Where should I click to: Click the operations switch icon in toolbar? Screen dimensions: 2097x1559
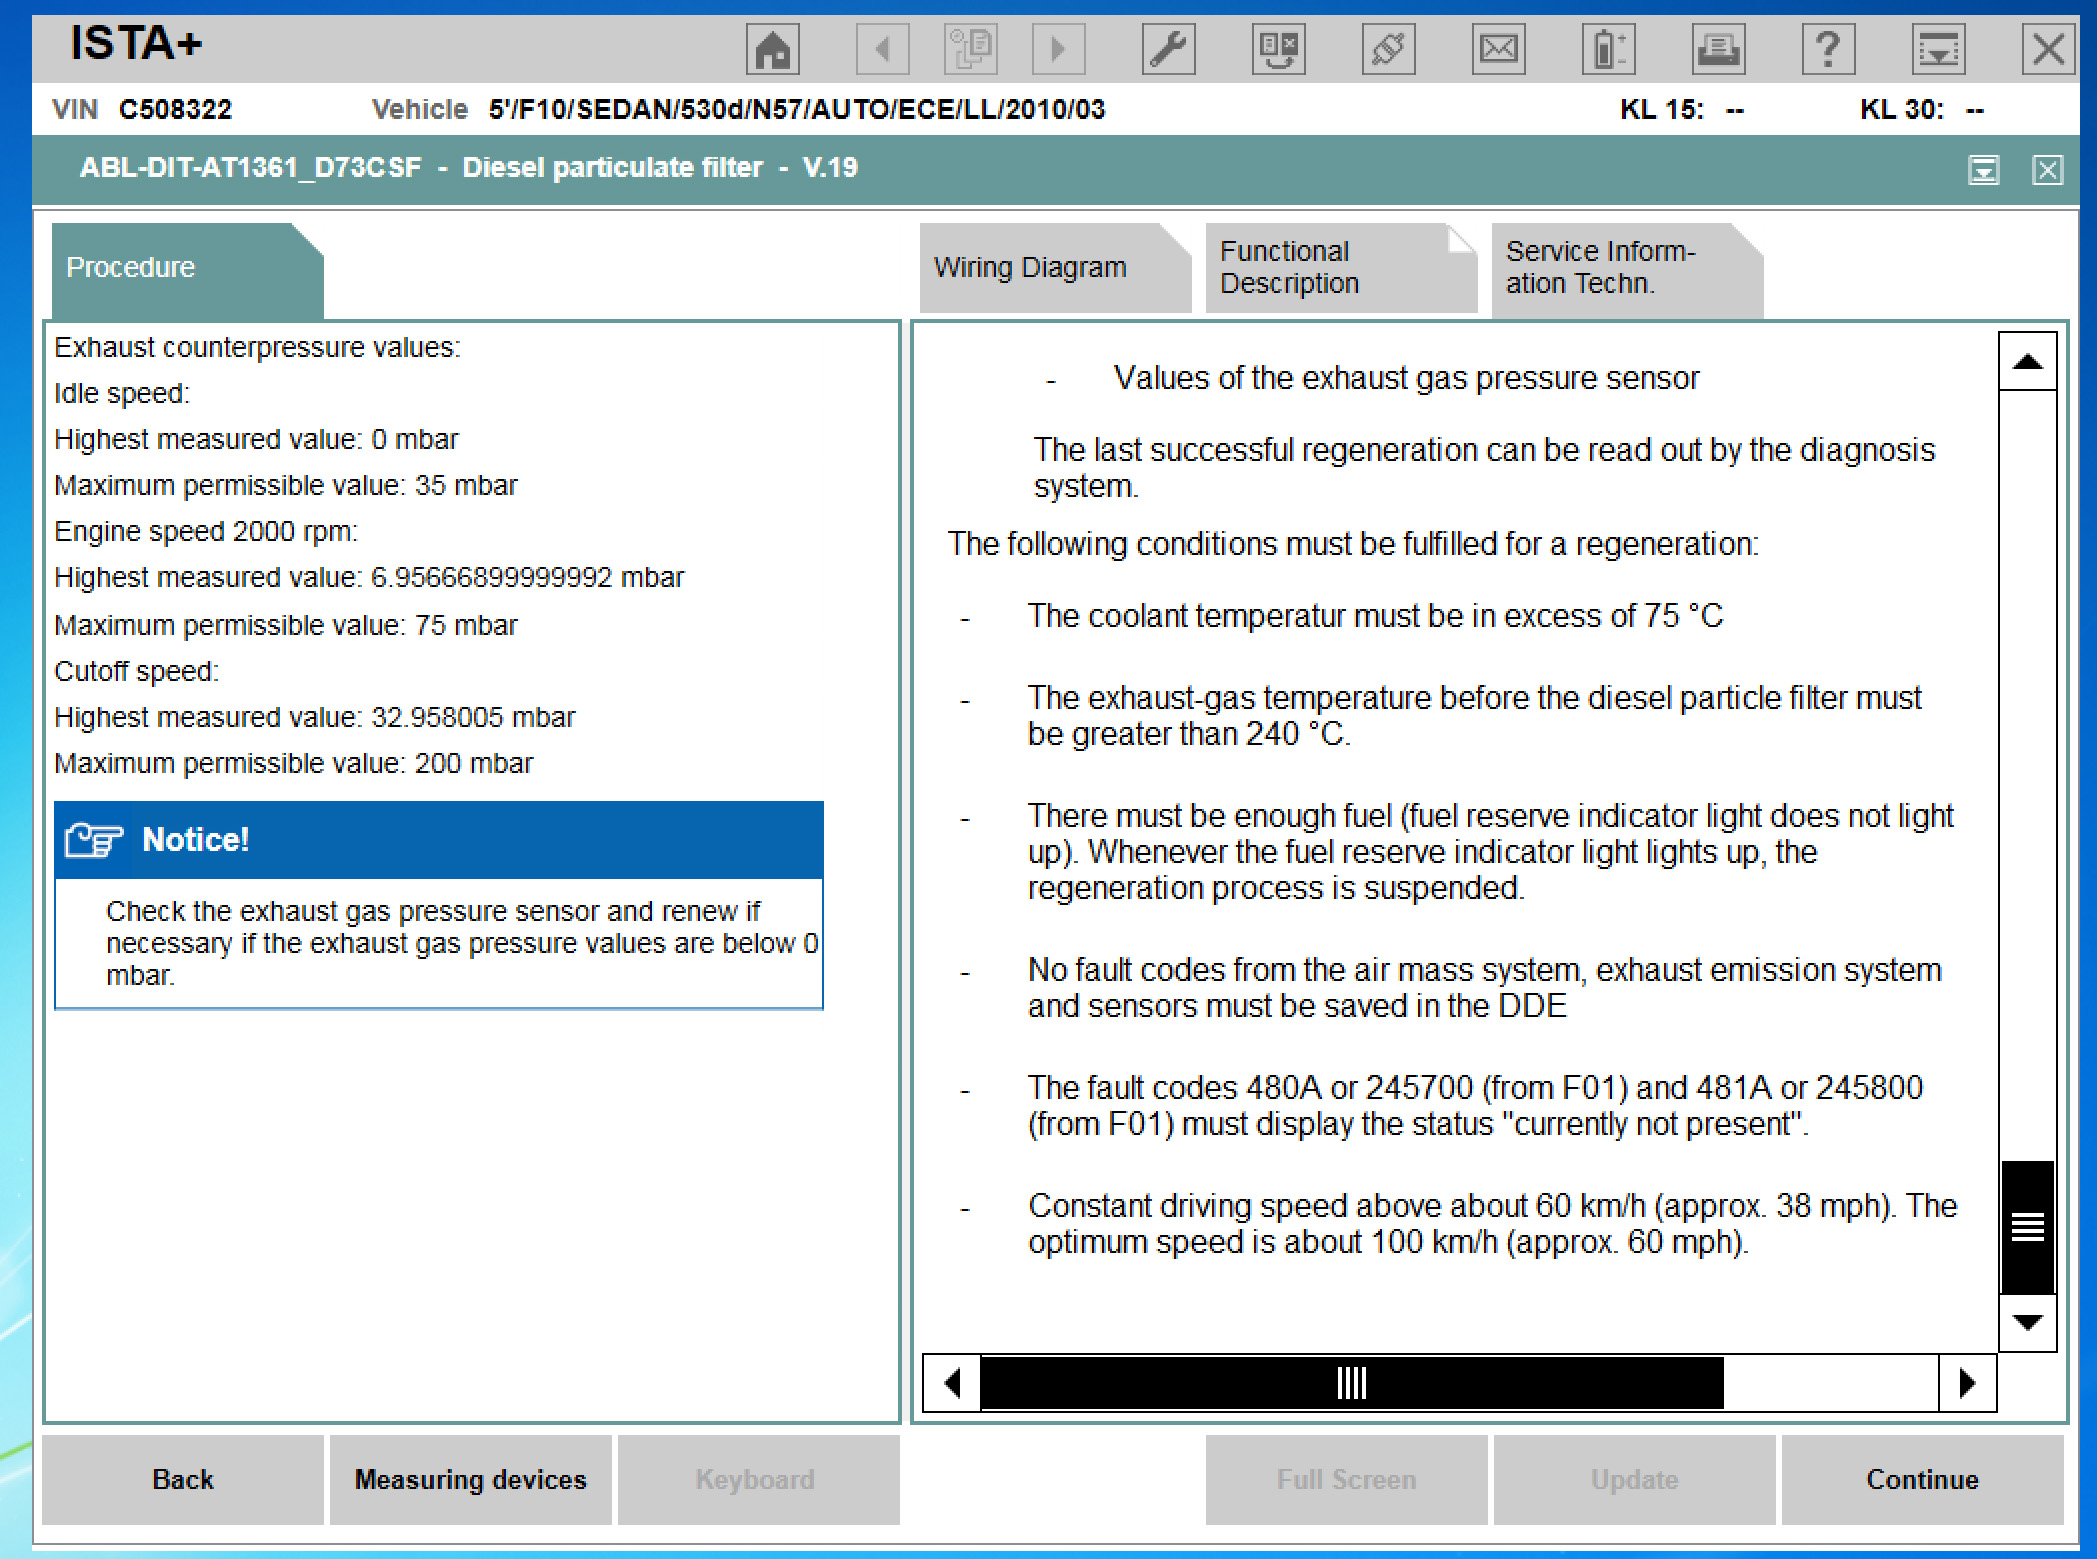coord(1278,49)
